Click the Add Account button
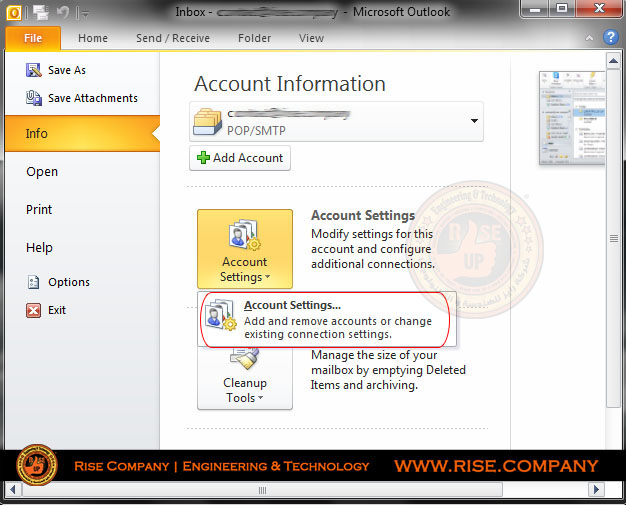626x505 pixels. [x=240, y=158]
